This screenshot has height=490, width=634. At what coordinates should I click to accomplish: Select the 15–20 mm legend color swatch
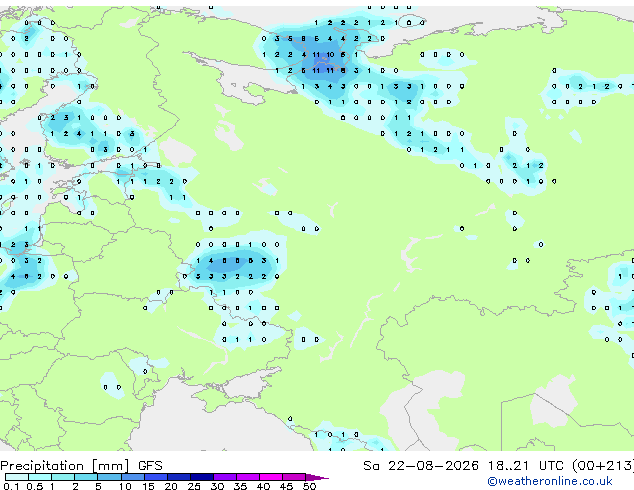click(155, 477)
